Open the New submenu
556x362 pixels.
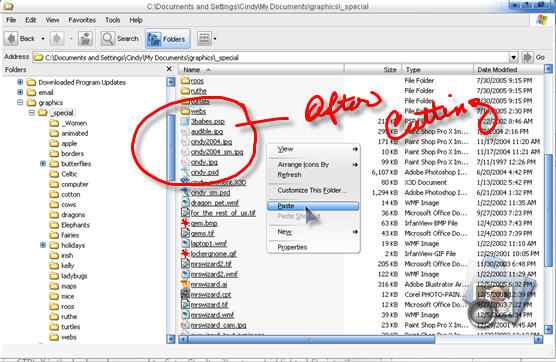(x=313, y=232)
